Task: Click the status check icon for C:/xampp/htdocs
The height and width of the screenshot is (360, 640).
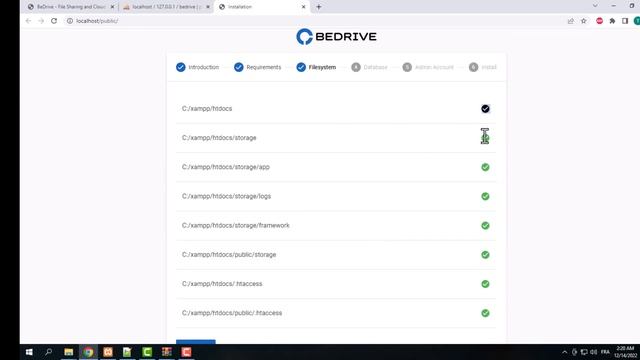Action: 485,109
